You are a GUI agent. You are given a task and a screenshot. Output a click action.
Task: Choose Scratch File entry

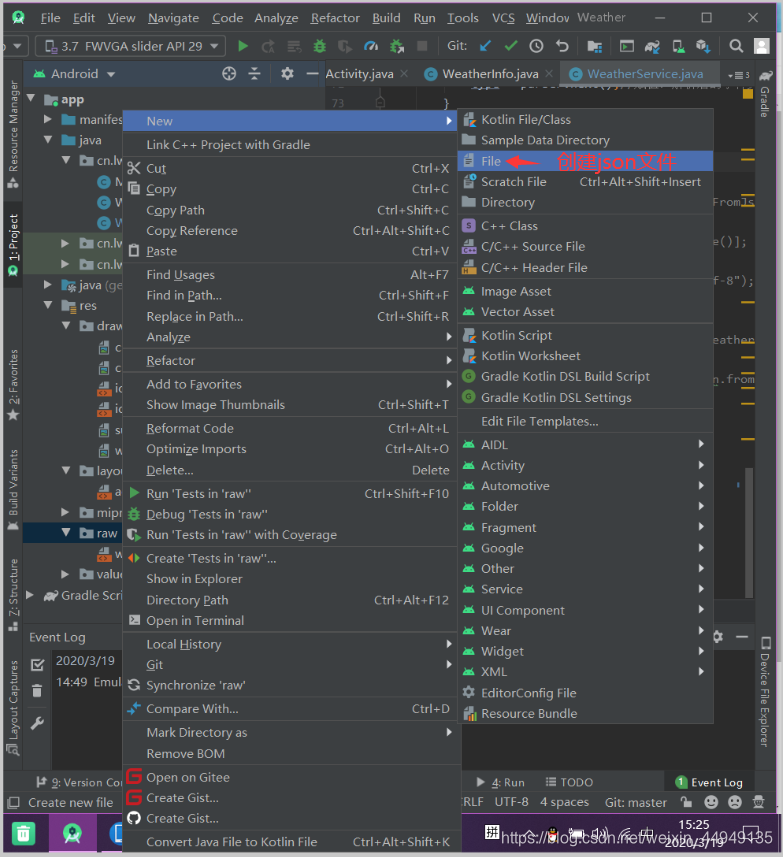585,182
